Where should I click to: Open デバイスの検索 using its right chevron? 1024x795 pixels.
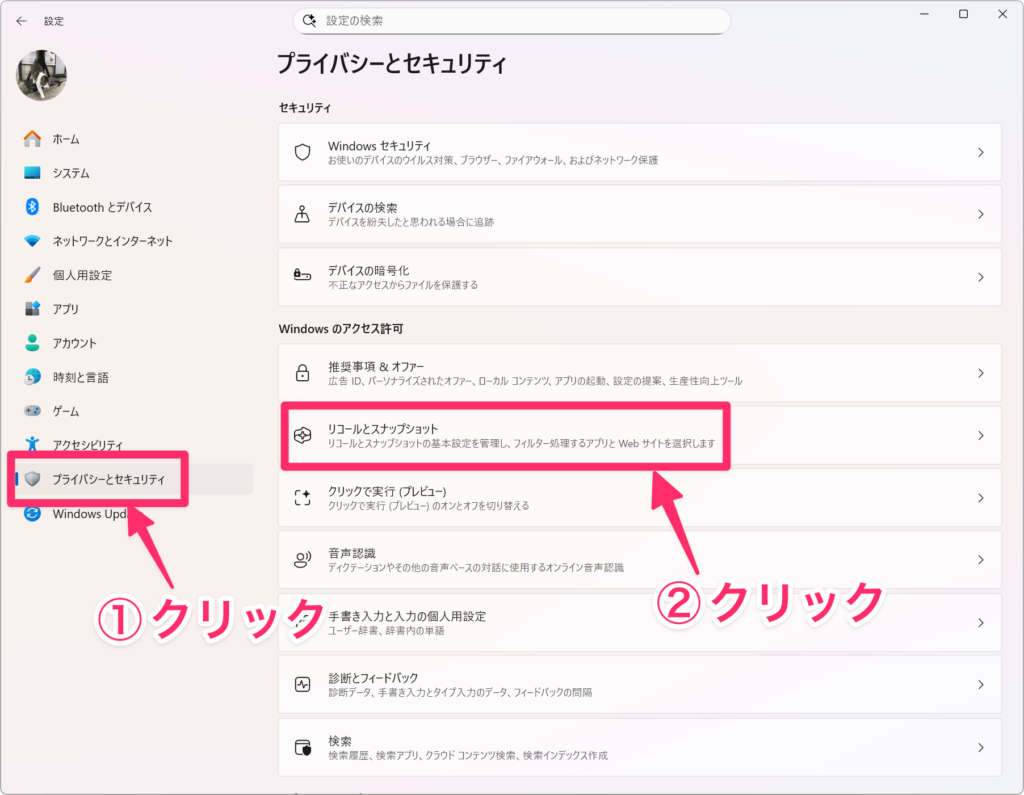[x=981, y=214]
